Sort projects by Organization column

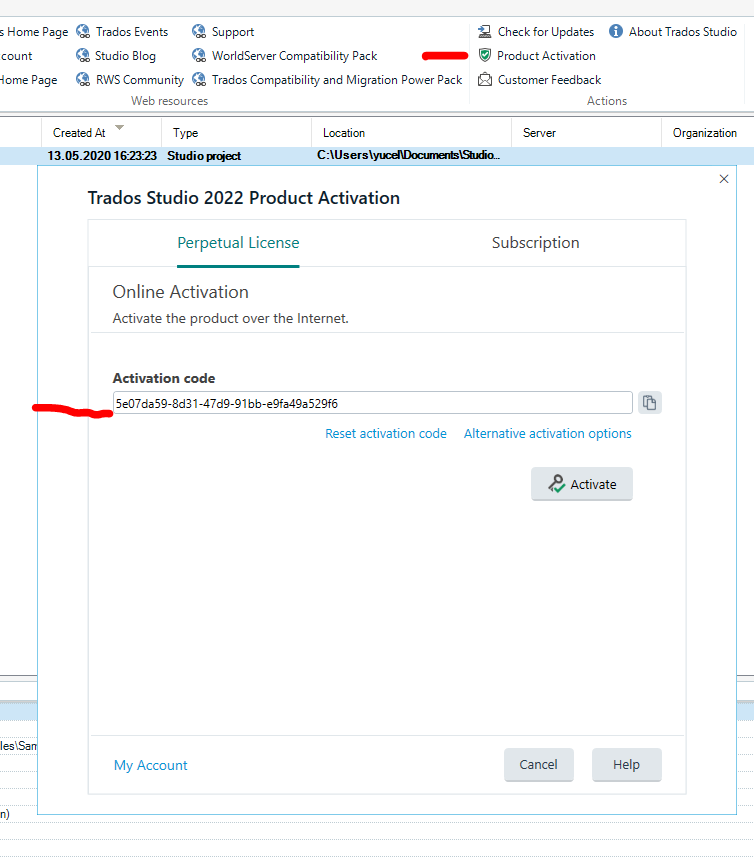[x=707, y=132]
